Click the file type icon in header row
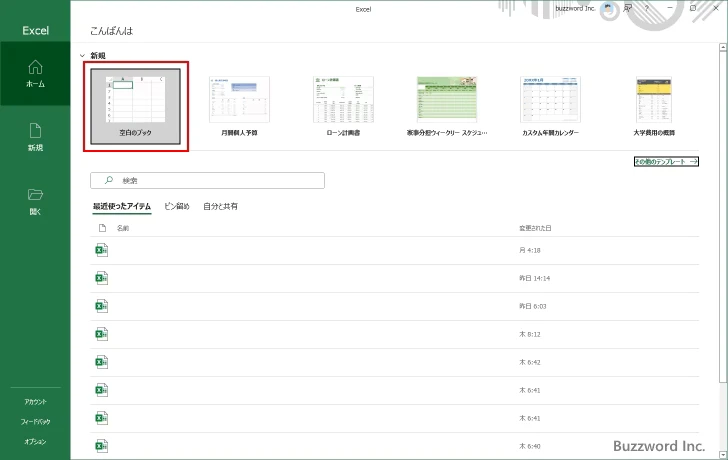Screen dimensions: 728x460 coord(103,228)
